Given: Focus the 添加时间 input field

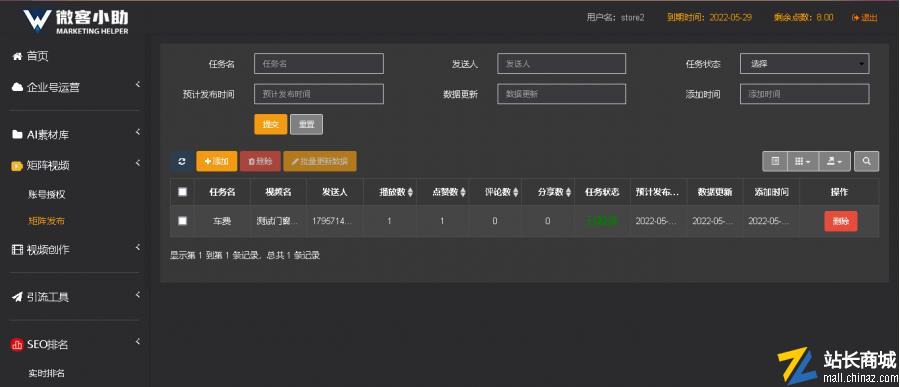Looking at the screenshot, I should 805,94.
